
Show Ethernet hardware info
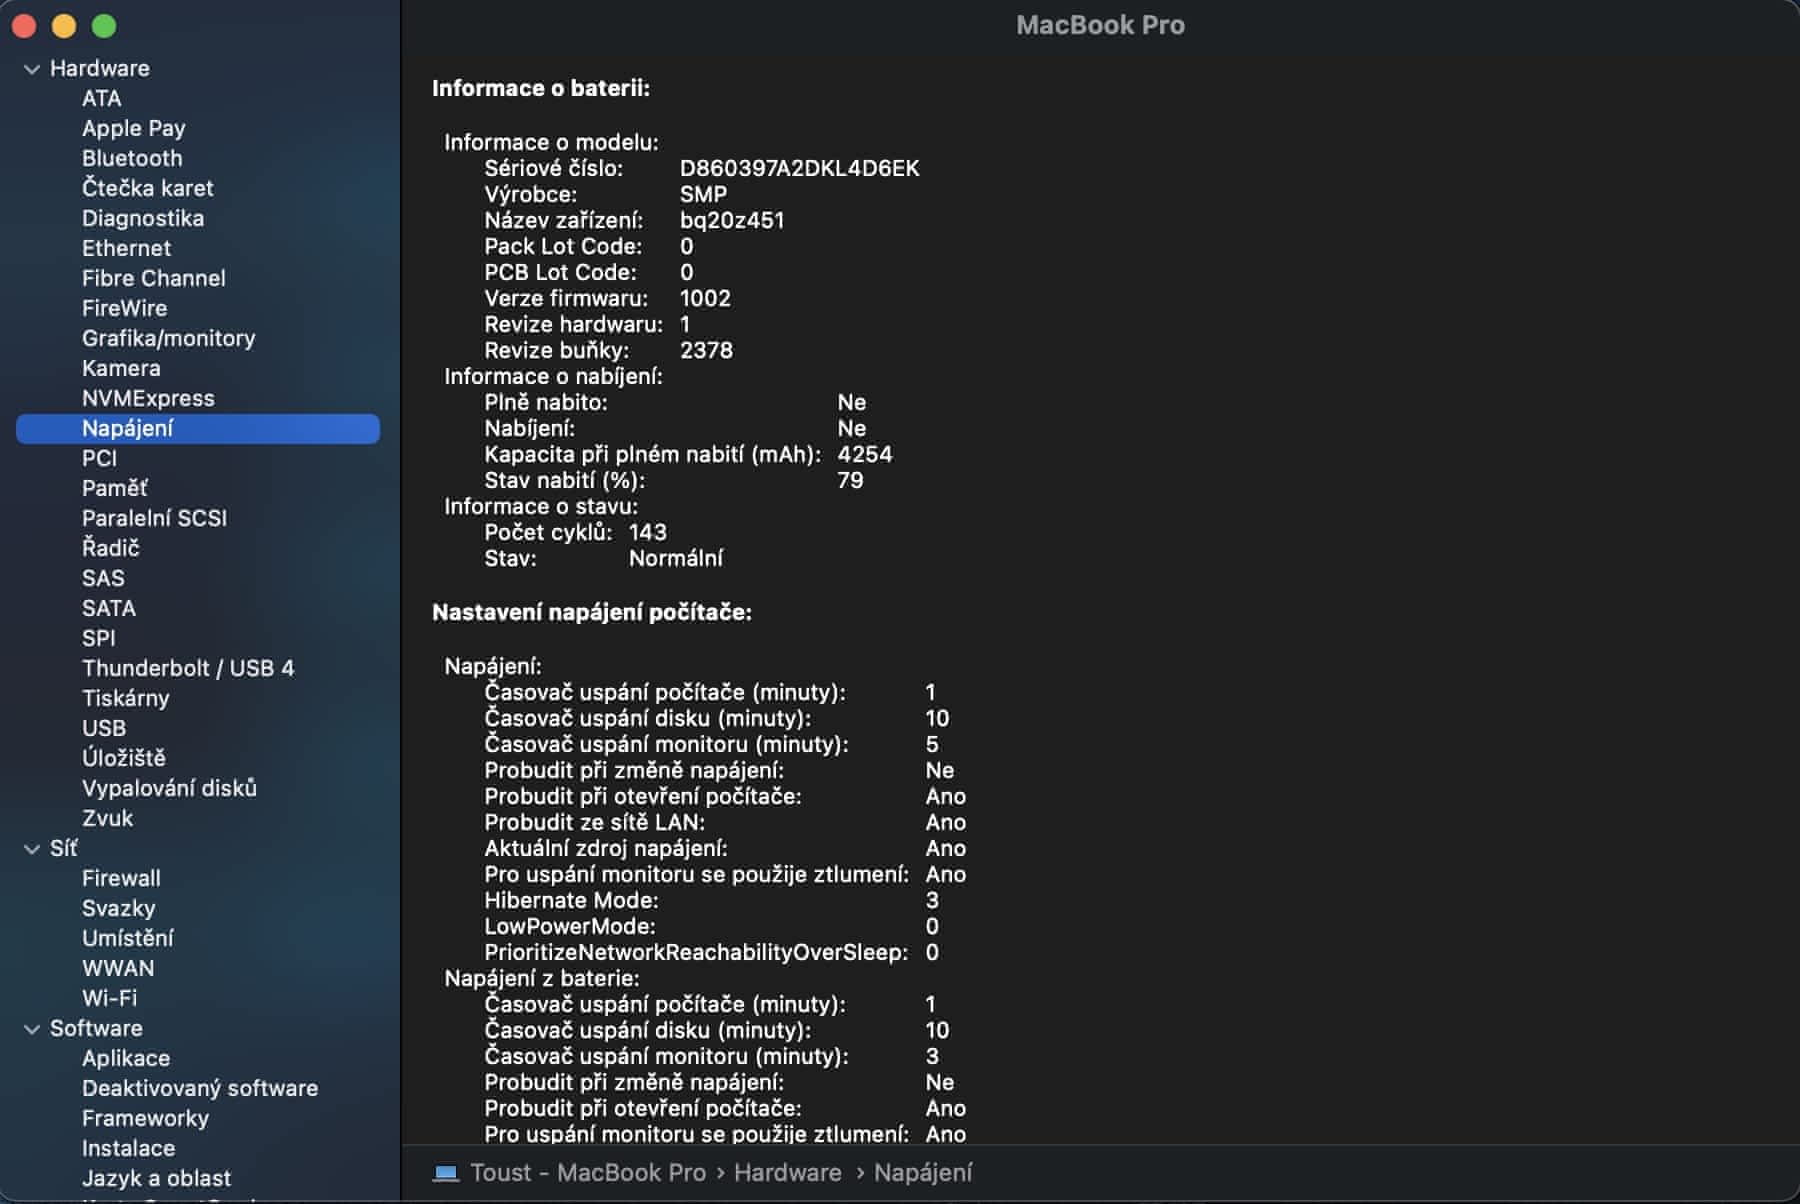(x=126, y=248)
